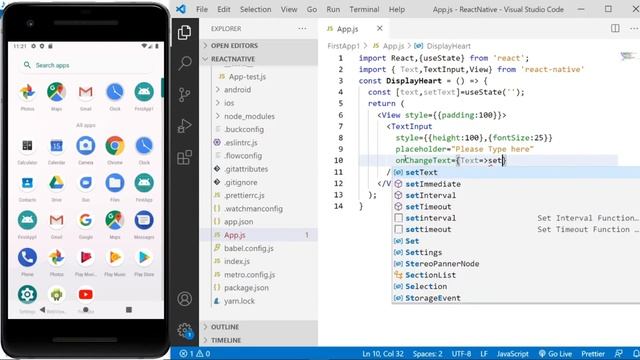This screenshot has height=360, width=640.
Task: Click the Search apps field on emulator
Action: tap(86, 65)
